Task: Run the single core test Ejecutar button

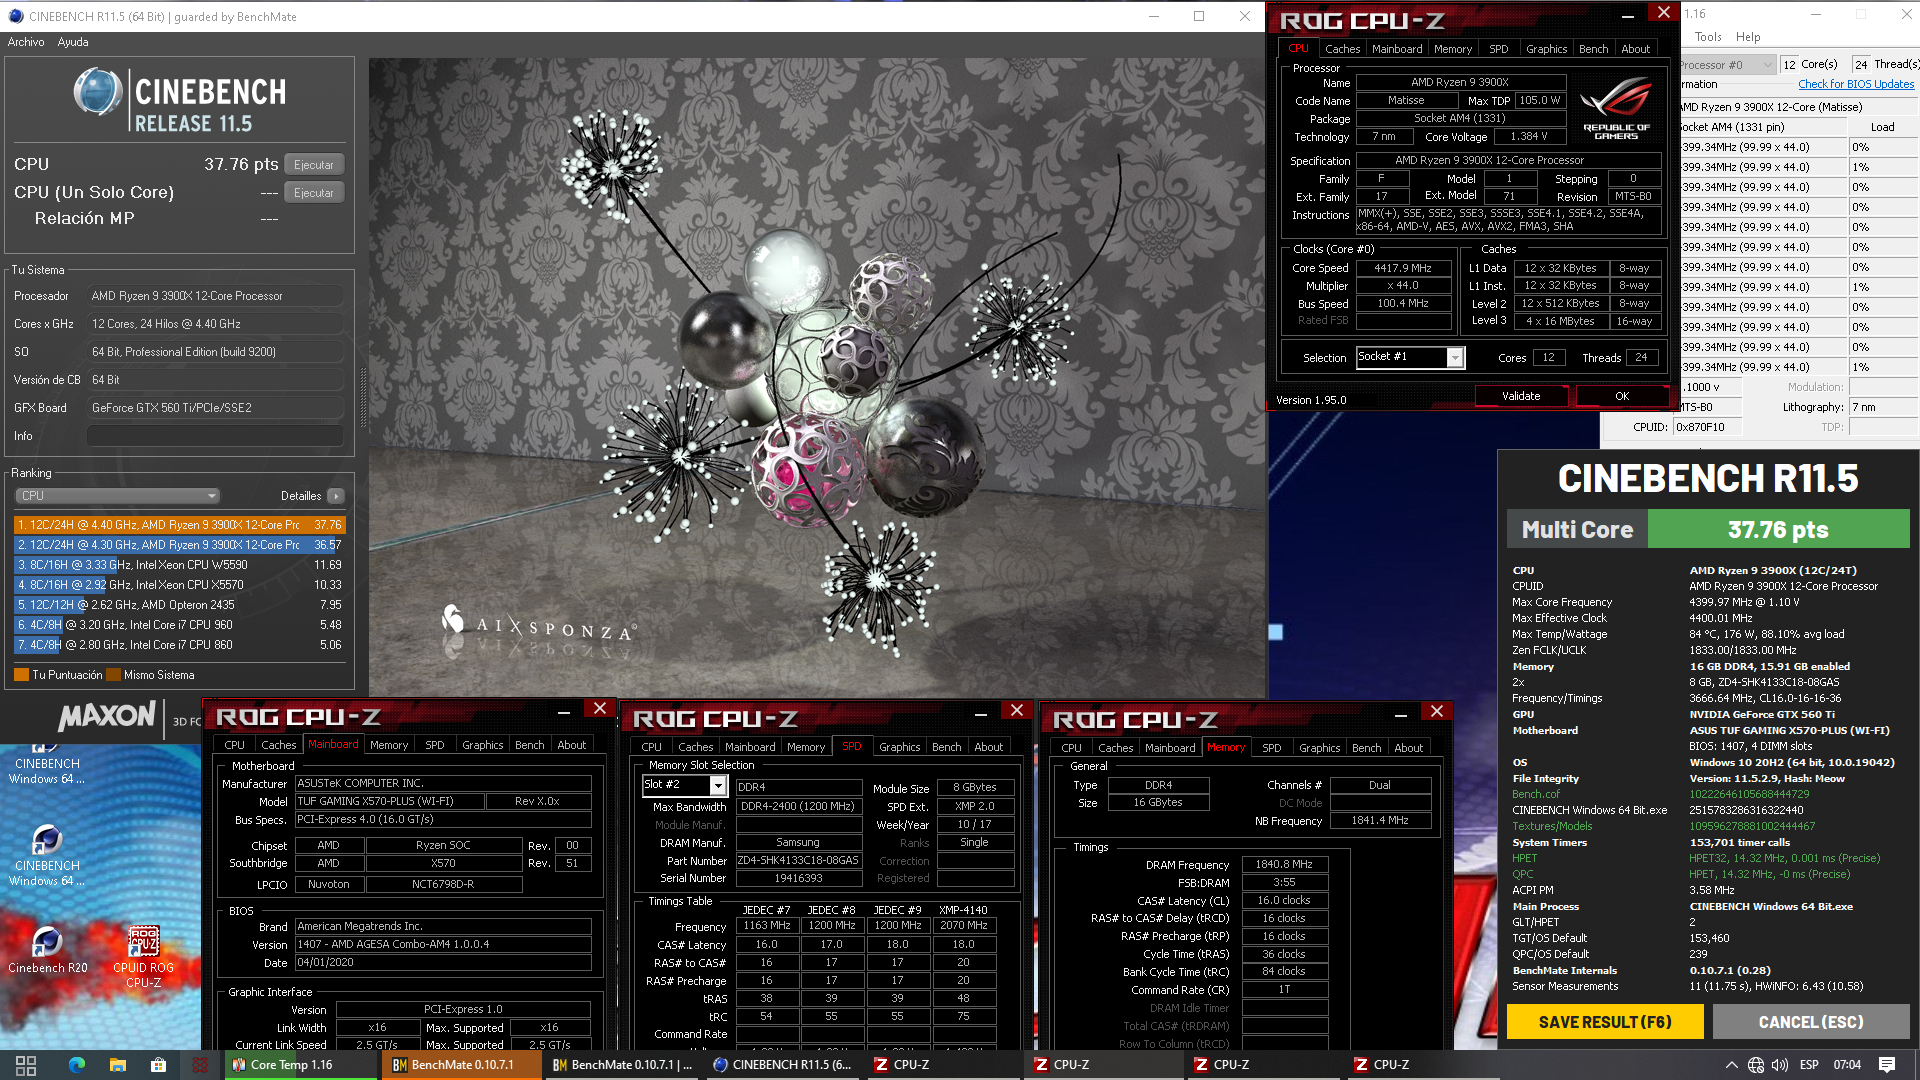Action: click(x=314, y=193)
